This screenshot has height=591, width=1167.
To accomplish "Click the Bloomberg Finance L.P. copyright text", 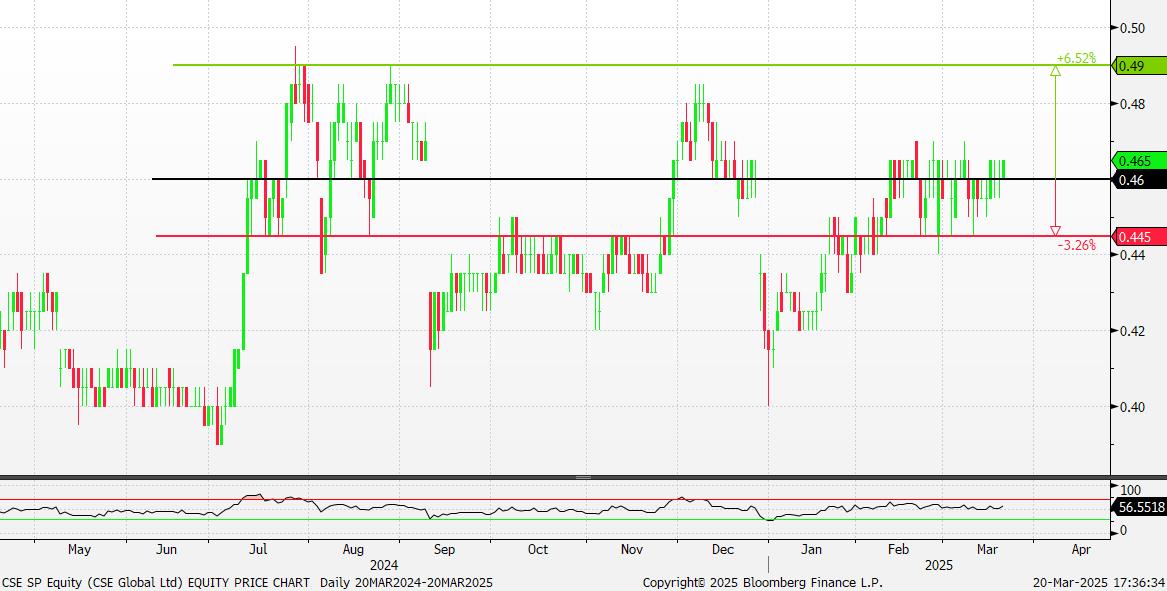I will pyautogui.click(x=762, y=582).
